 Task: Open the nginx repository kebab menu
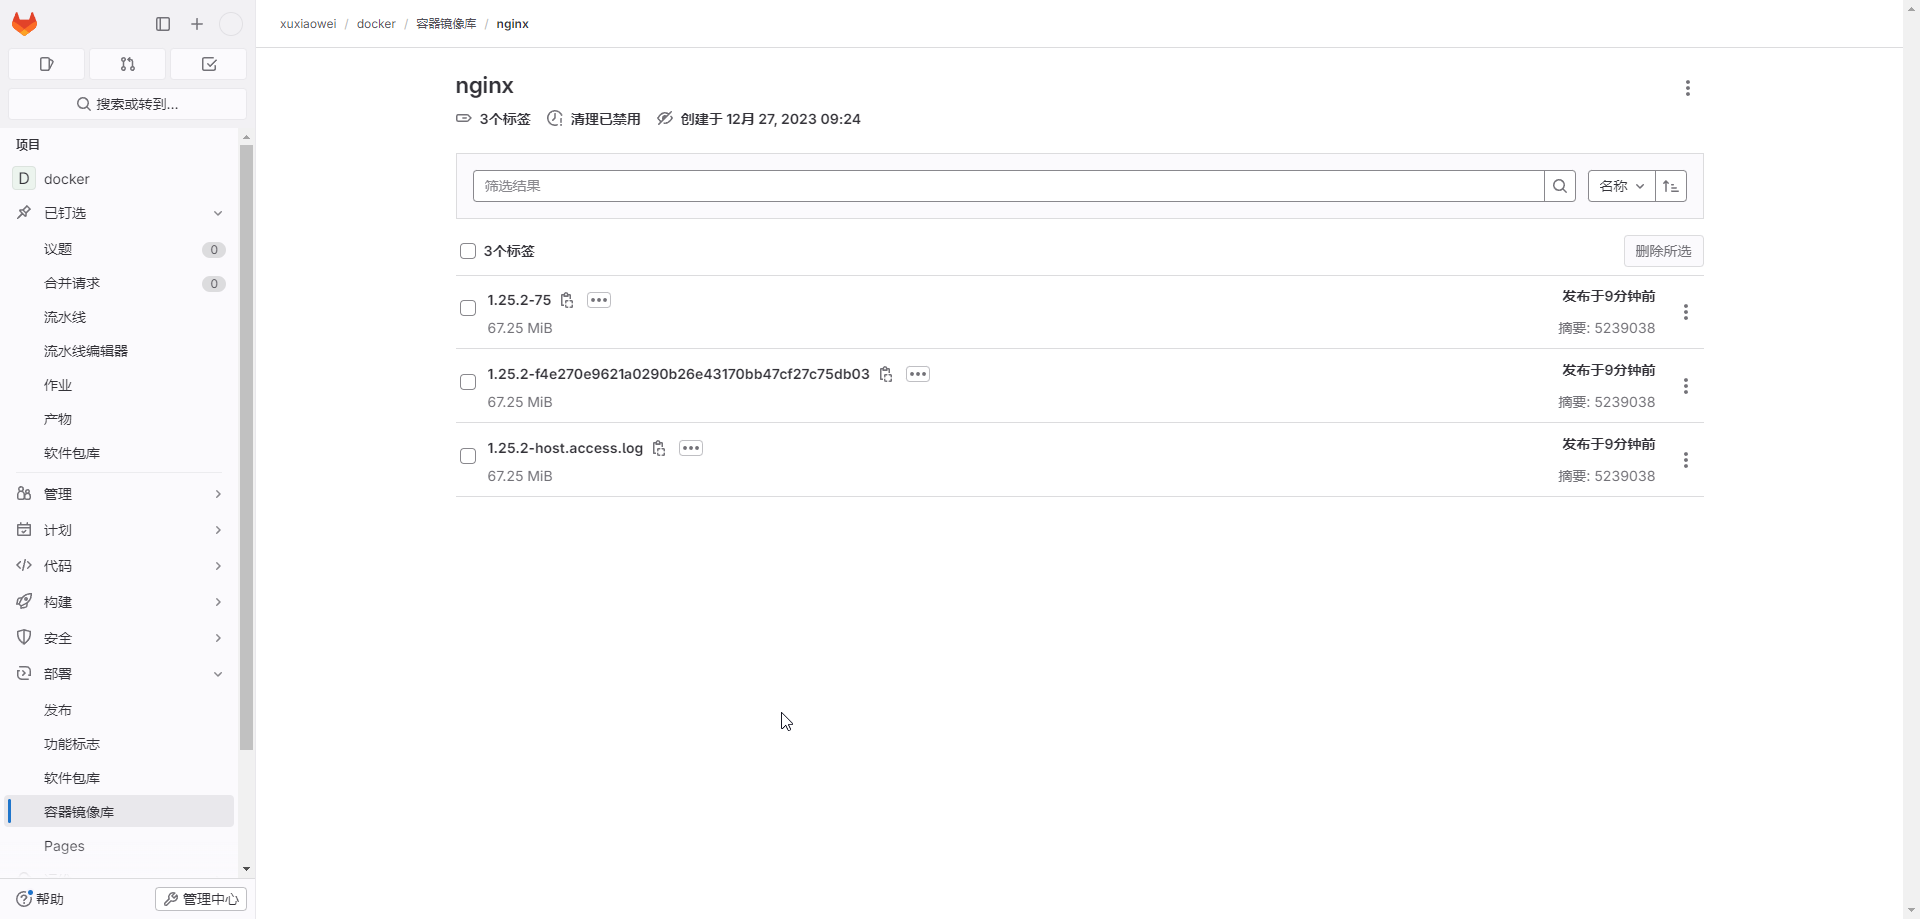(x=1688, y=88)
